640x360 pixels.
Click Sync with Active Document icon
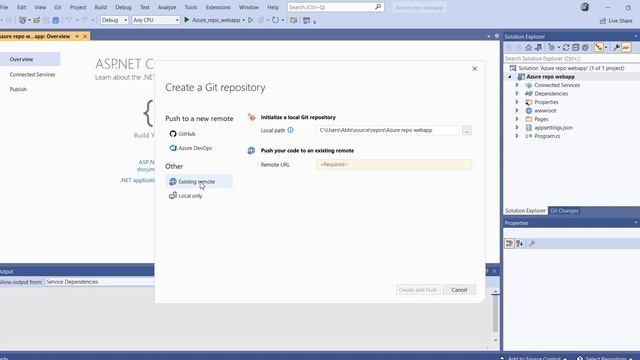point(566,48)
